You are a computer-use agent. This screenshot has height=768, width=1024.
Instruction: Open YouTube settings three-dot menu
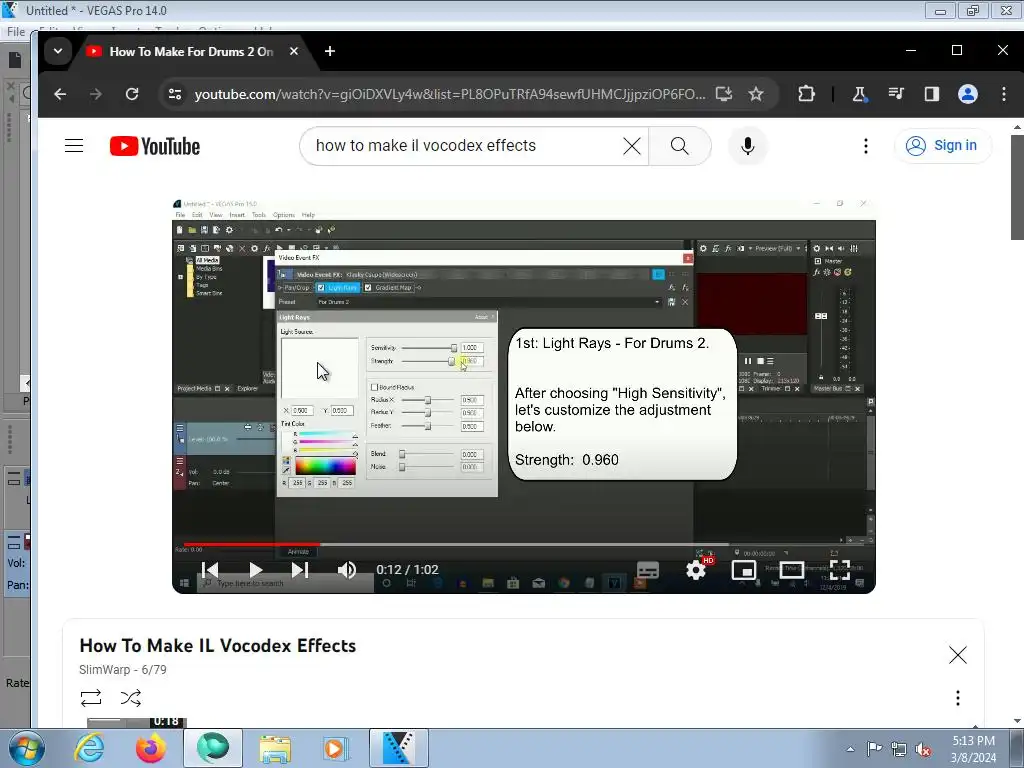tap(866, 146)
